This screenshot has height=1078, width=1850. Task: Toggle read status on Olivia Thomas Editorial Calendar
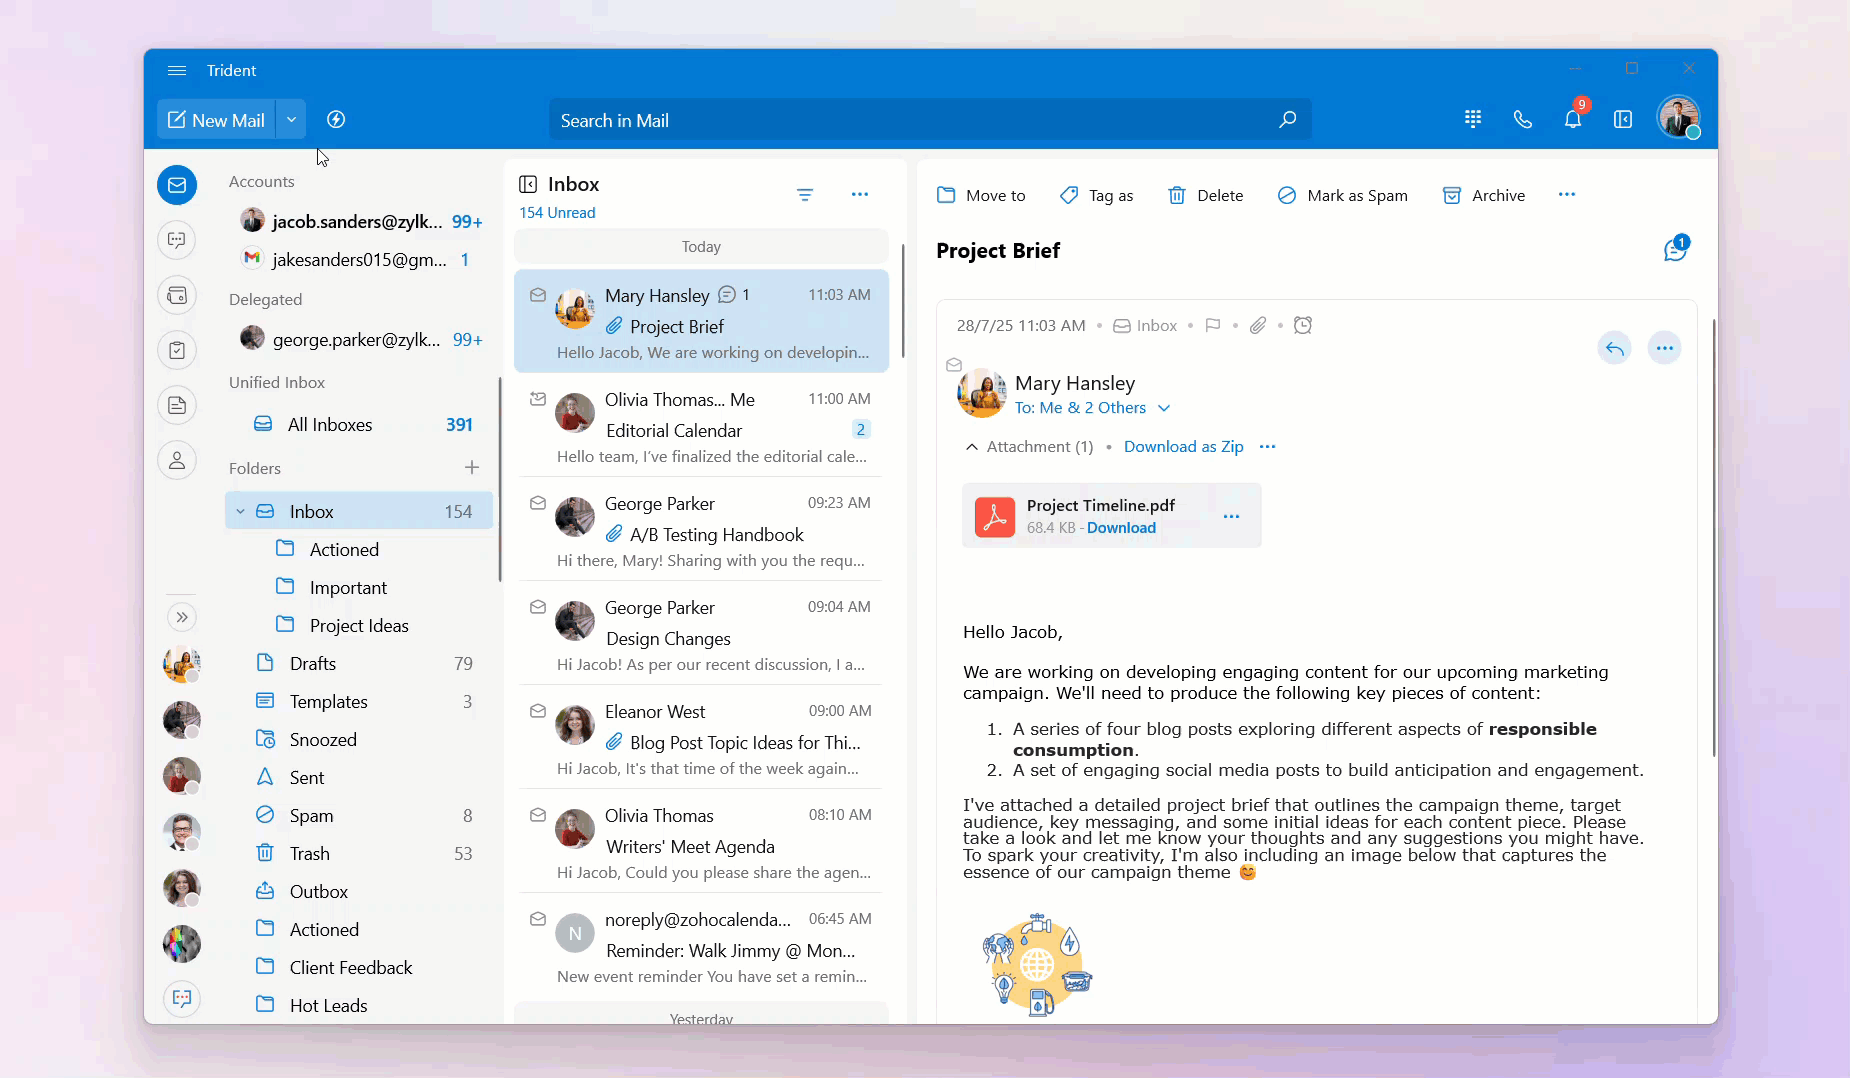pyautogui.click(x=538, y=399)
